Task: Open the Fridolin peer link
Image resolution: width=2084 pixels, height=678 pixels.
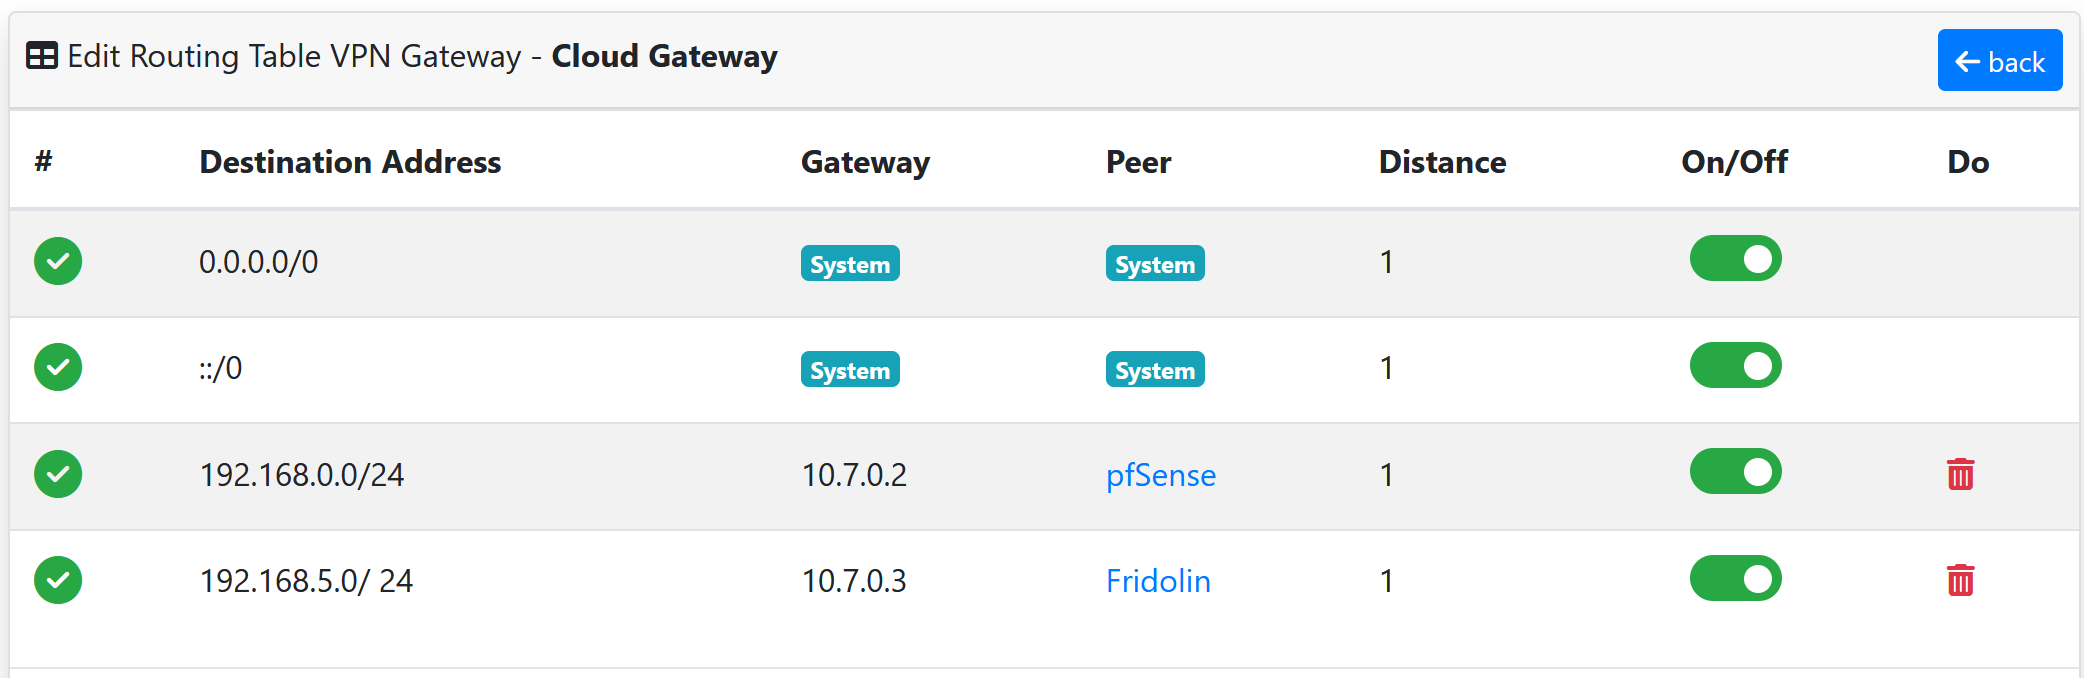Action: [1158, 581]
